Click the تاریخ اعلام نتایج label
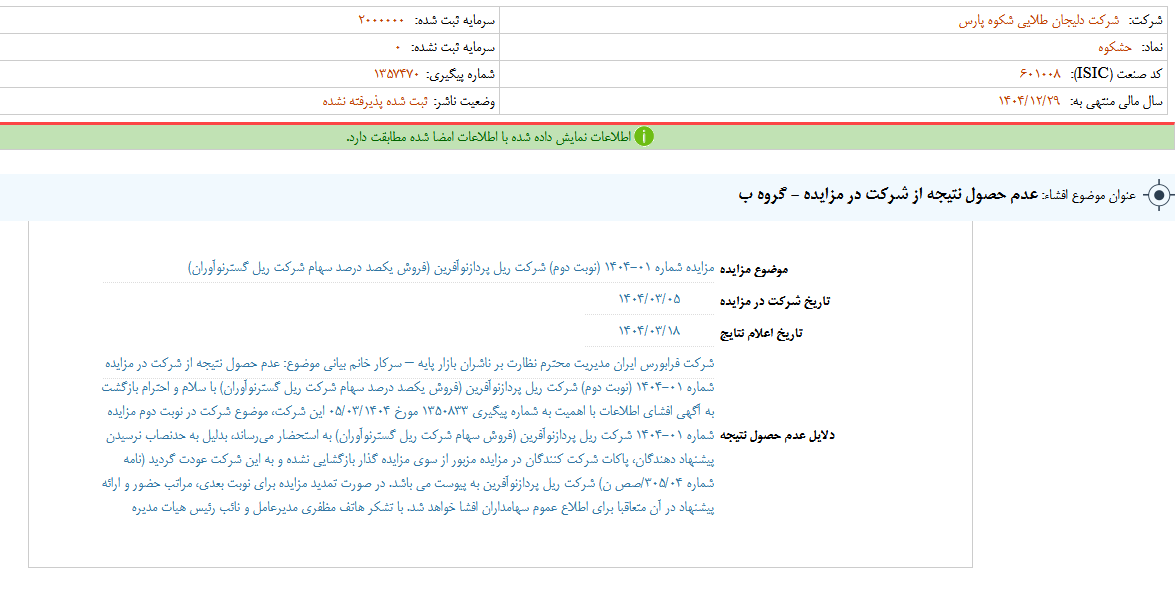This screenshot has height=590, width=1175. coord(761,334)
